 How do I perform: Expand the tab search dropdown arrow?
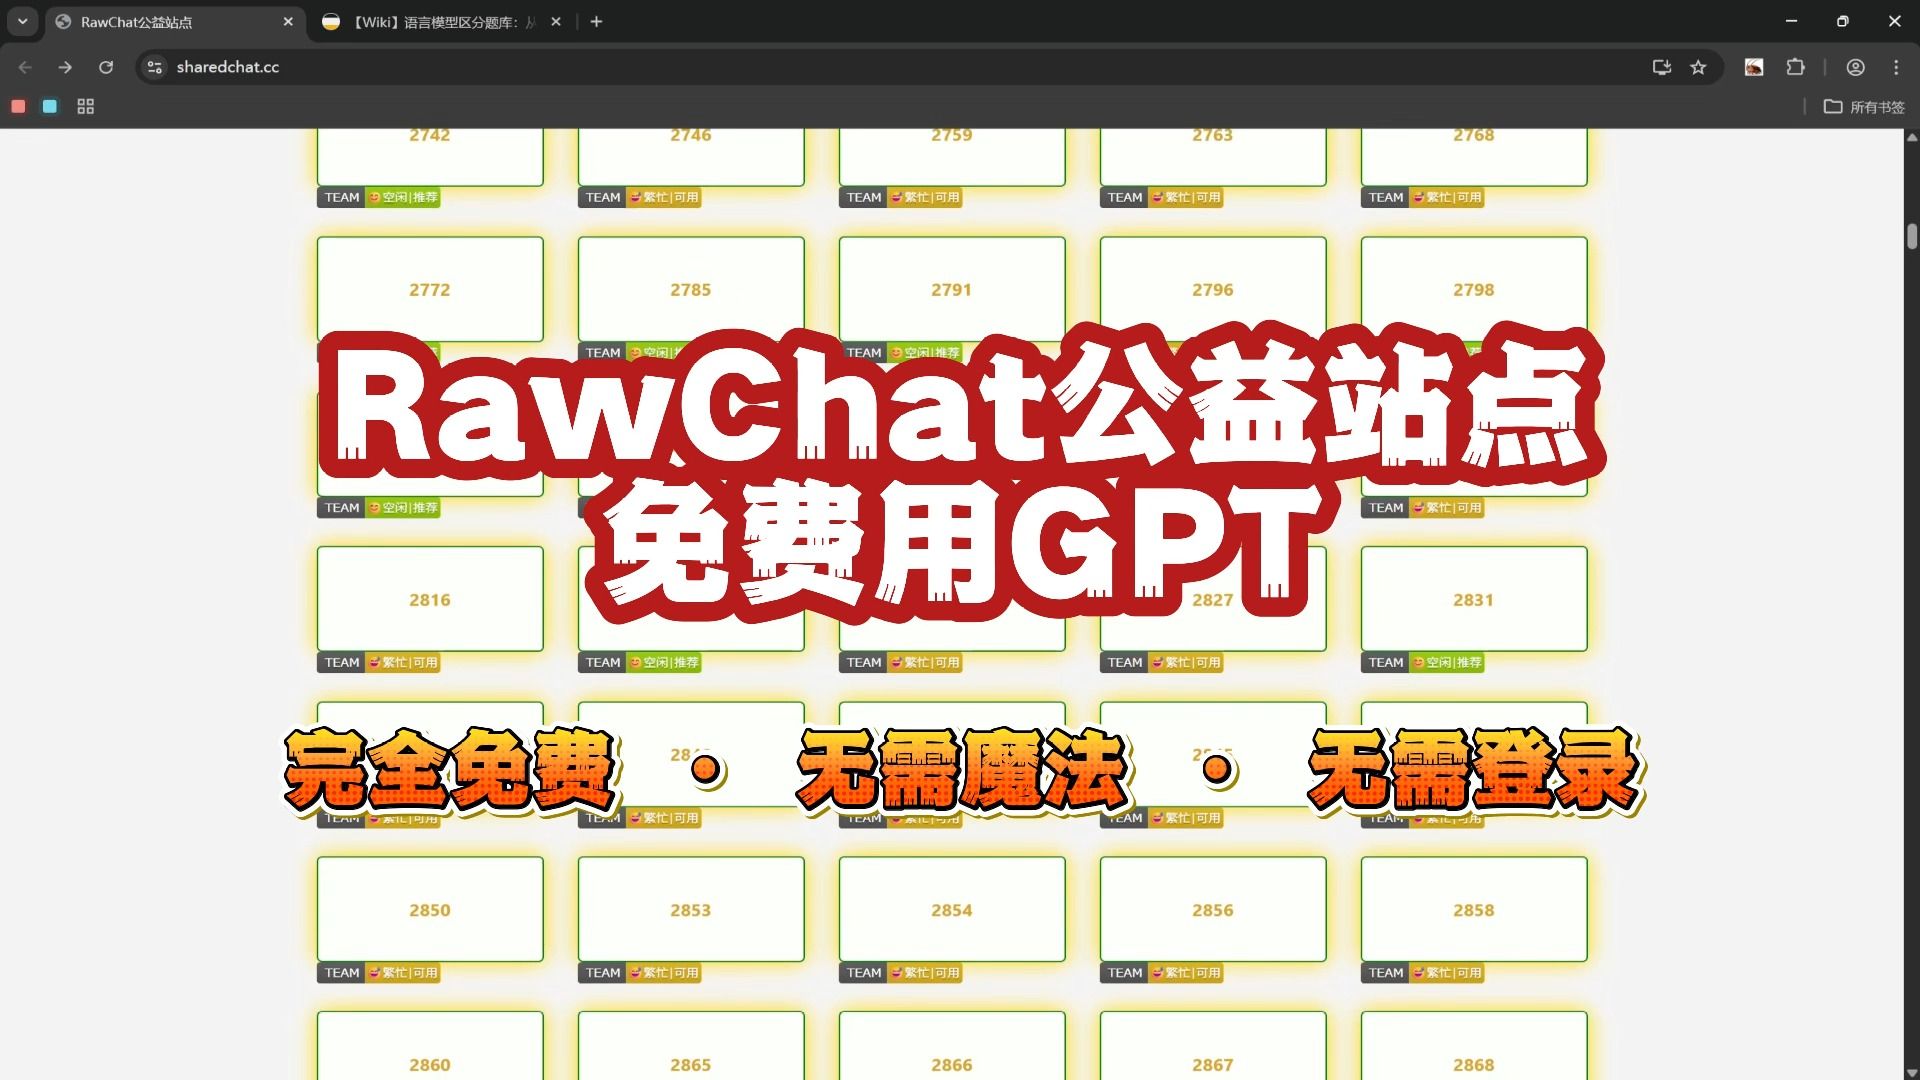pyautogui.click(x=22, y=21)
